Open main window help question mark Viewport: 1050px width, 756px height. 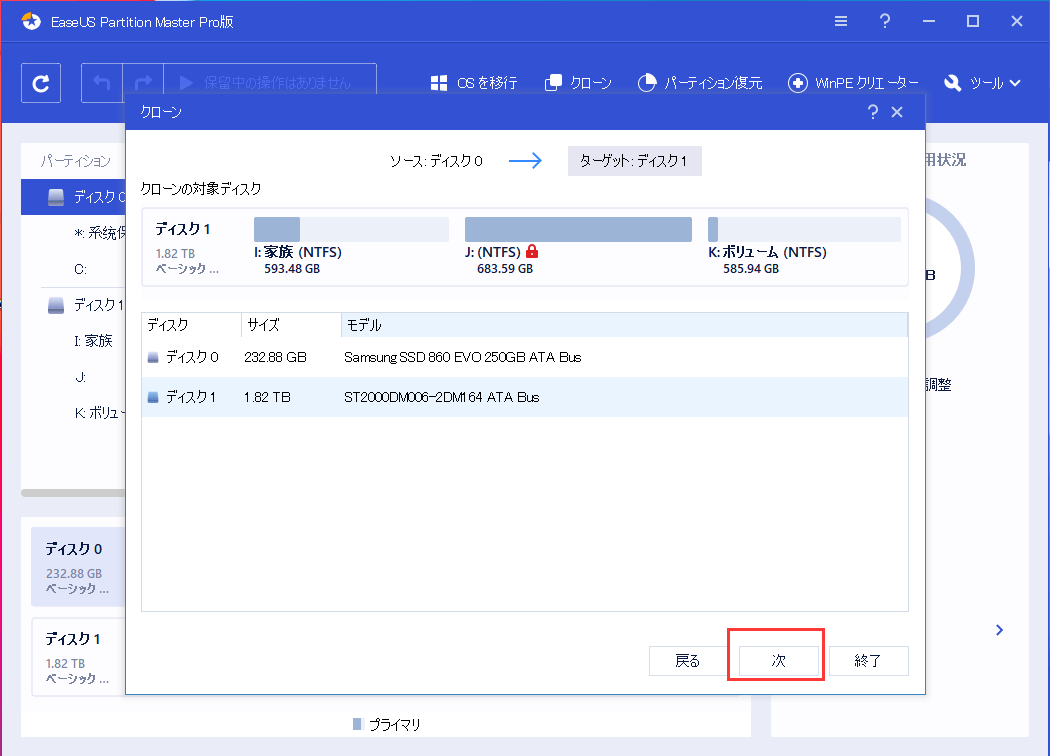point(885,21)
